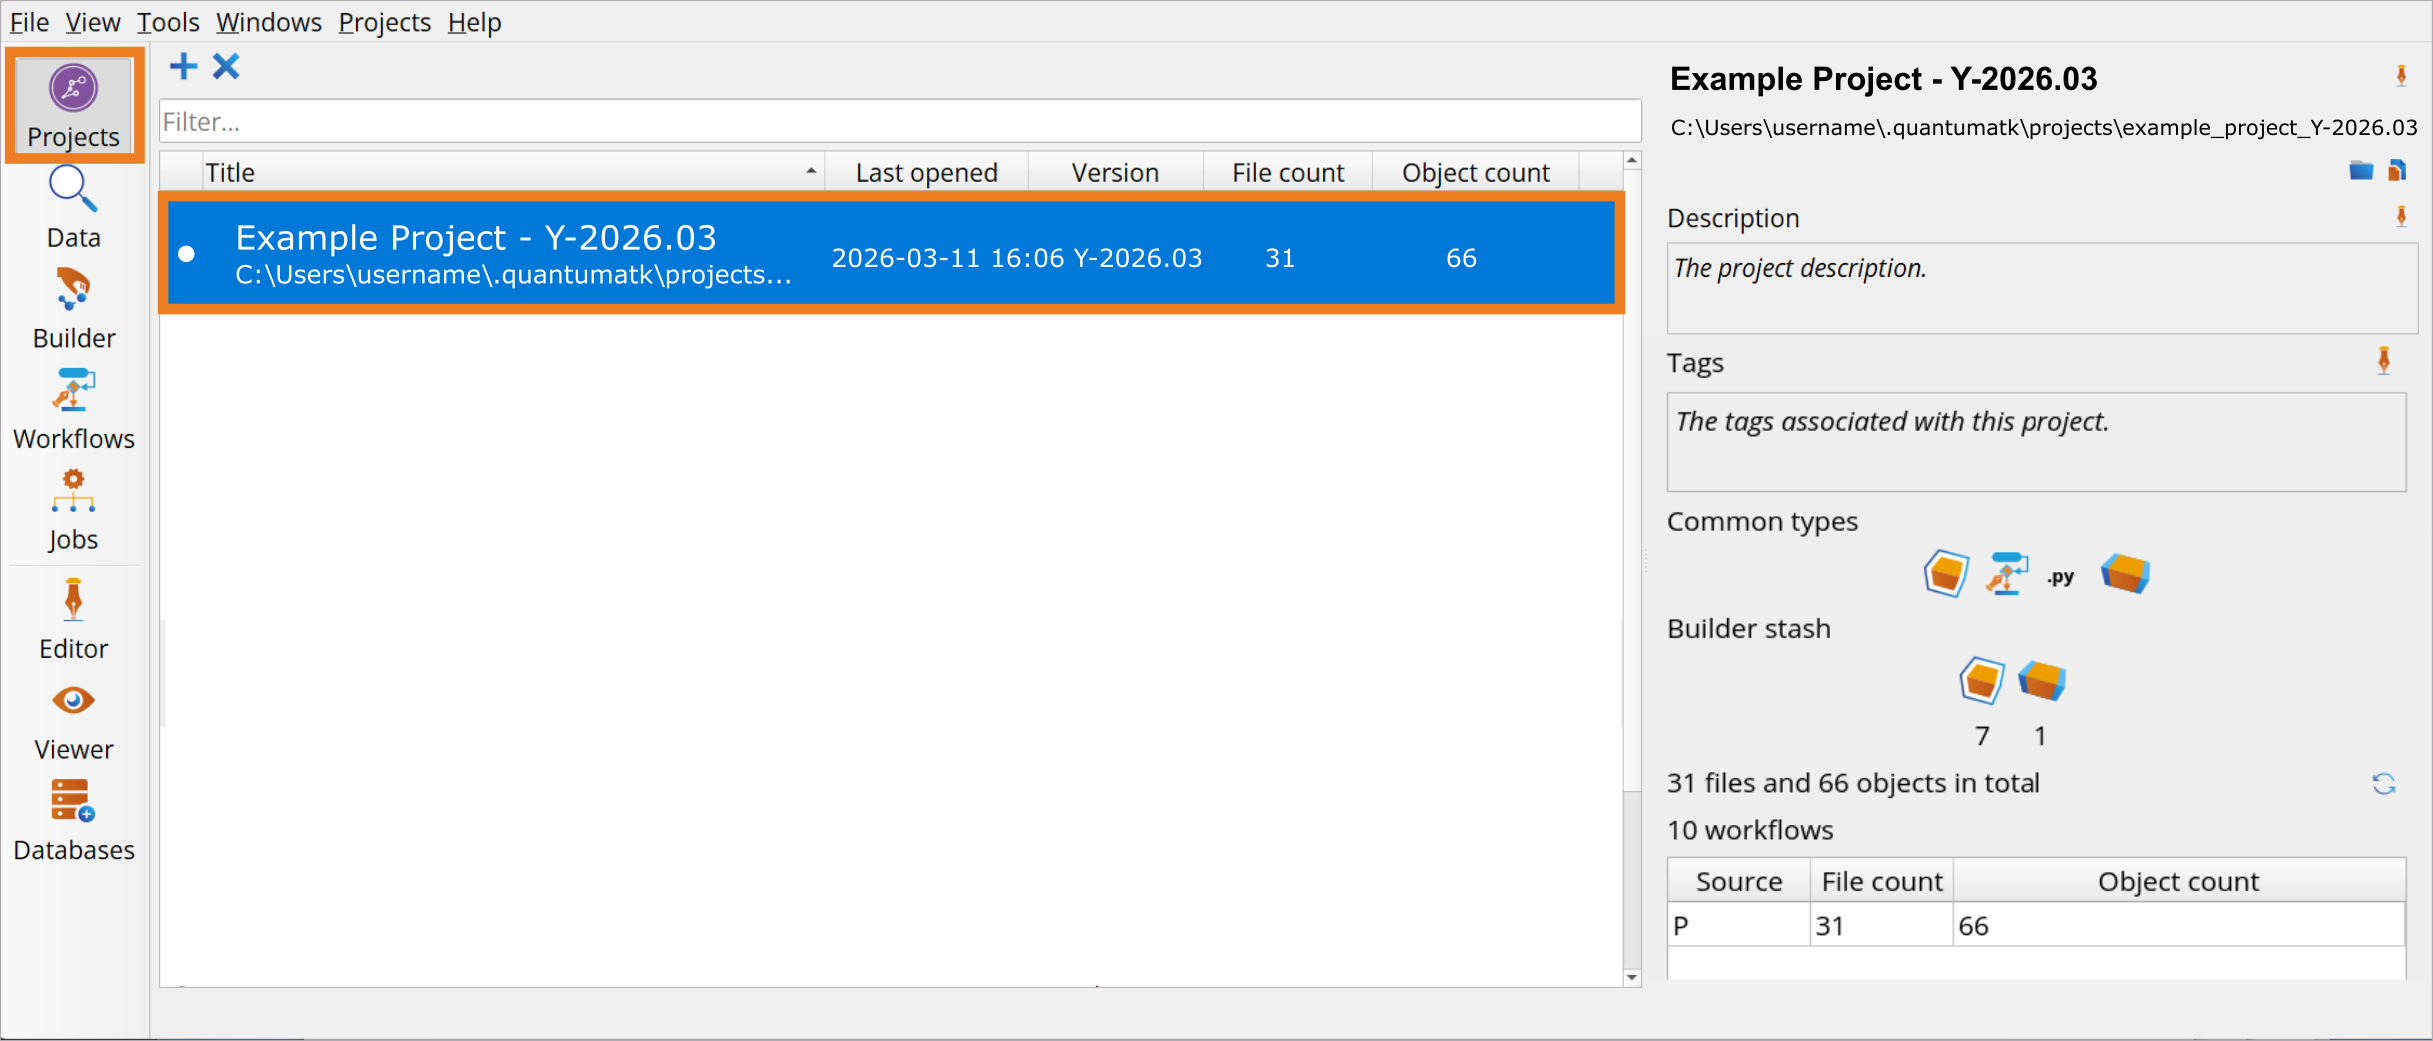Open project folder via blue folder icon

[x=2360, y=171]
